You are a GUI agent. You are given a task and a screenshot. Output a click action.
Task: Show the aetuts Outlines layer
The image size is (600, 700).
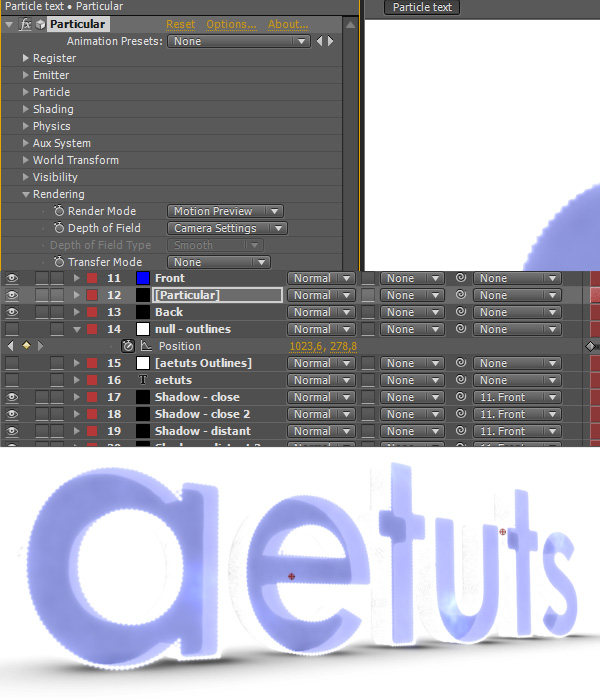pyautogui.click(x=12, y=363)
